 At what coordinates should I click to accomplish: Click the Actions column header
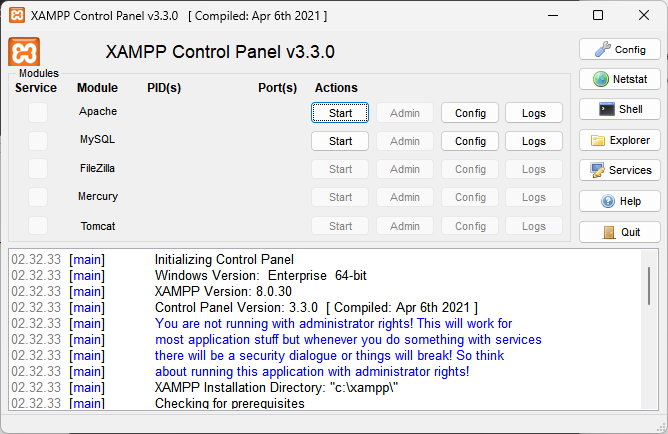[336, 88]
